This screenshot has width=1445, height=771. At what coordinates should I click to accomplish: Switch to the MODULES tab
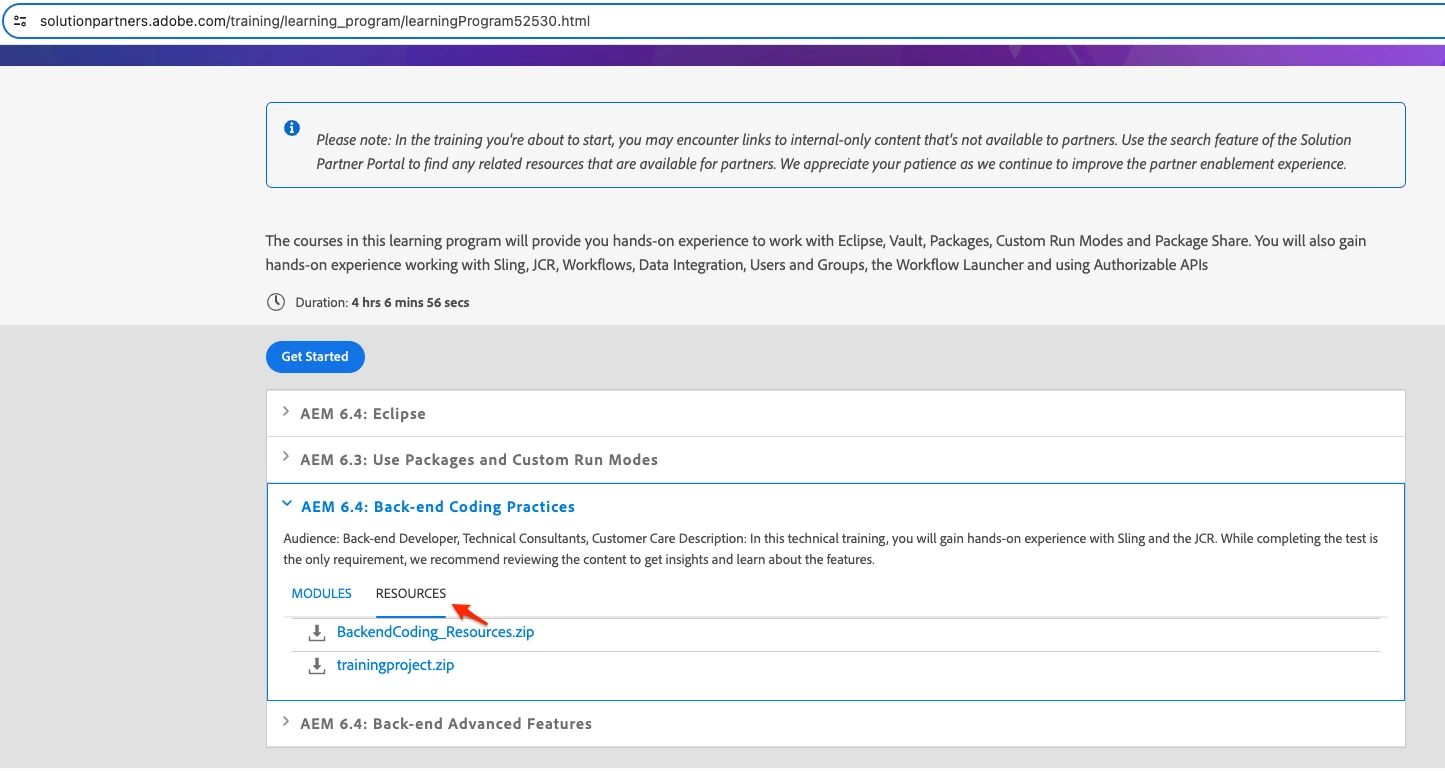pos(322,593)
